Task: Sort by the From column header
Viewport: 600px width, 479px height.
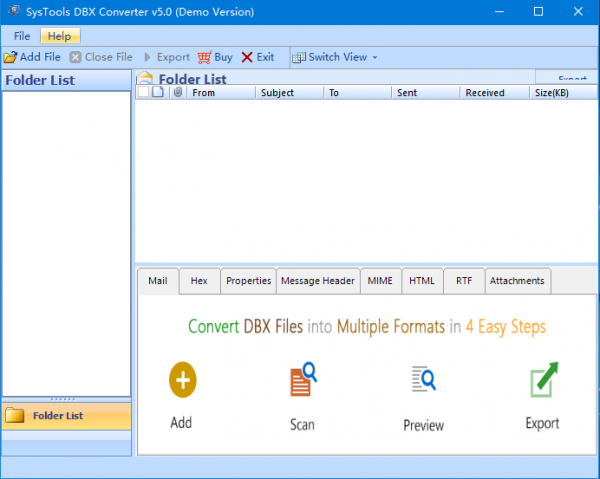Action: [x=220, y=93]
